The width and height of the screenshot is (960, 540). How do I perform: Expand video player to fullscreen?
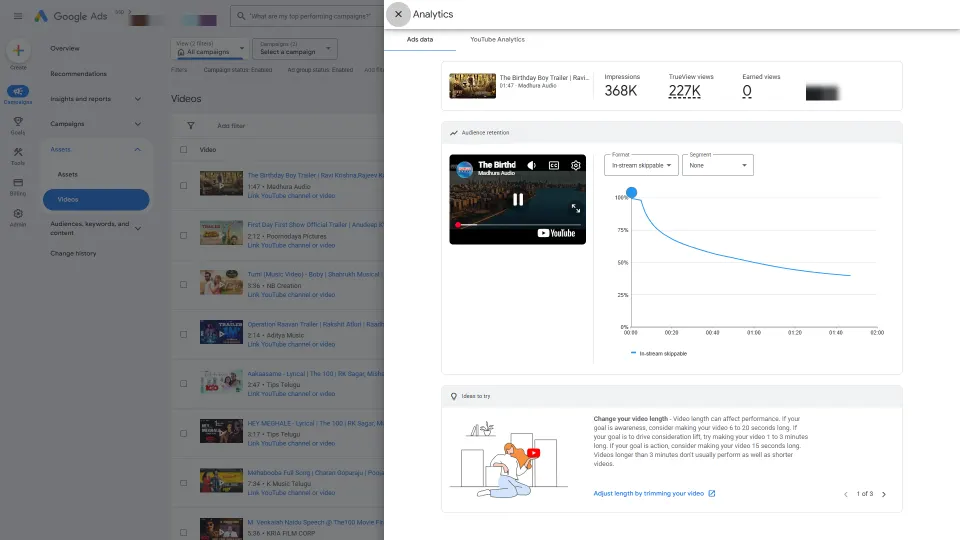[x=576, y=208]
